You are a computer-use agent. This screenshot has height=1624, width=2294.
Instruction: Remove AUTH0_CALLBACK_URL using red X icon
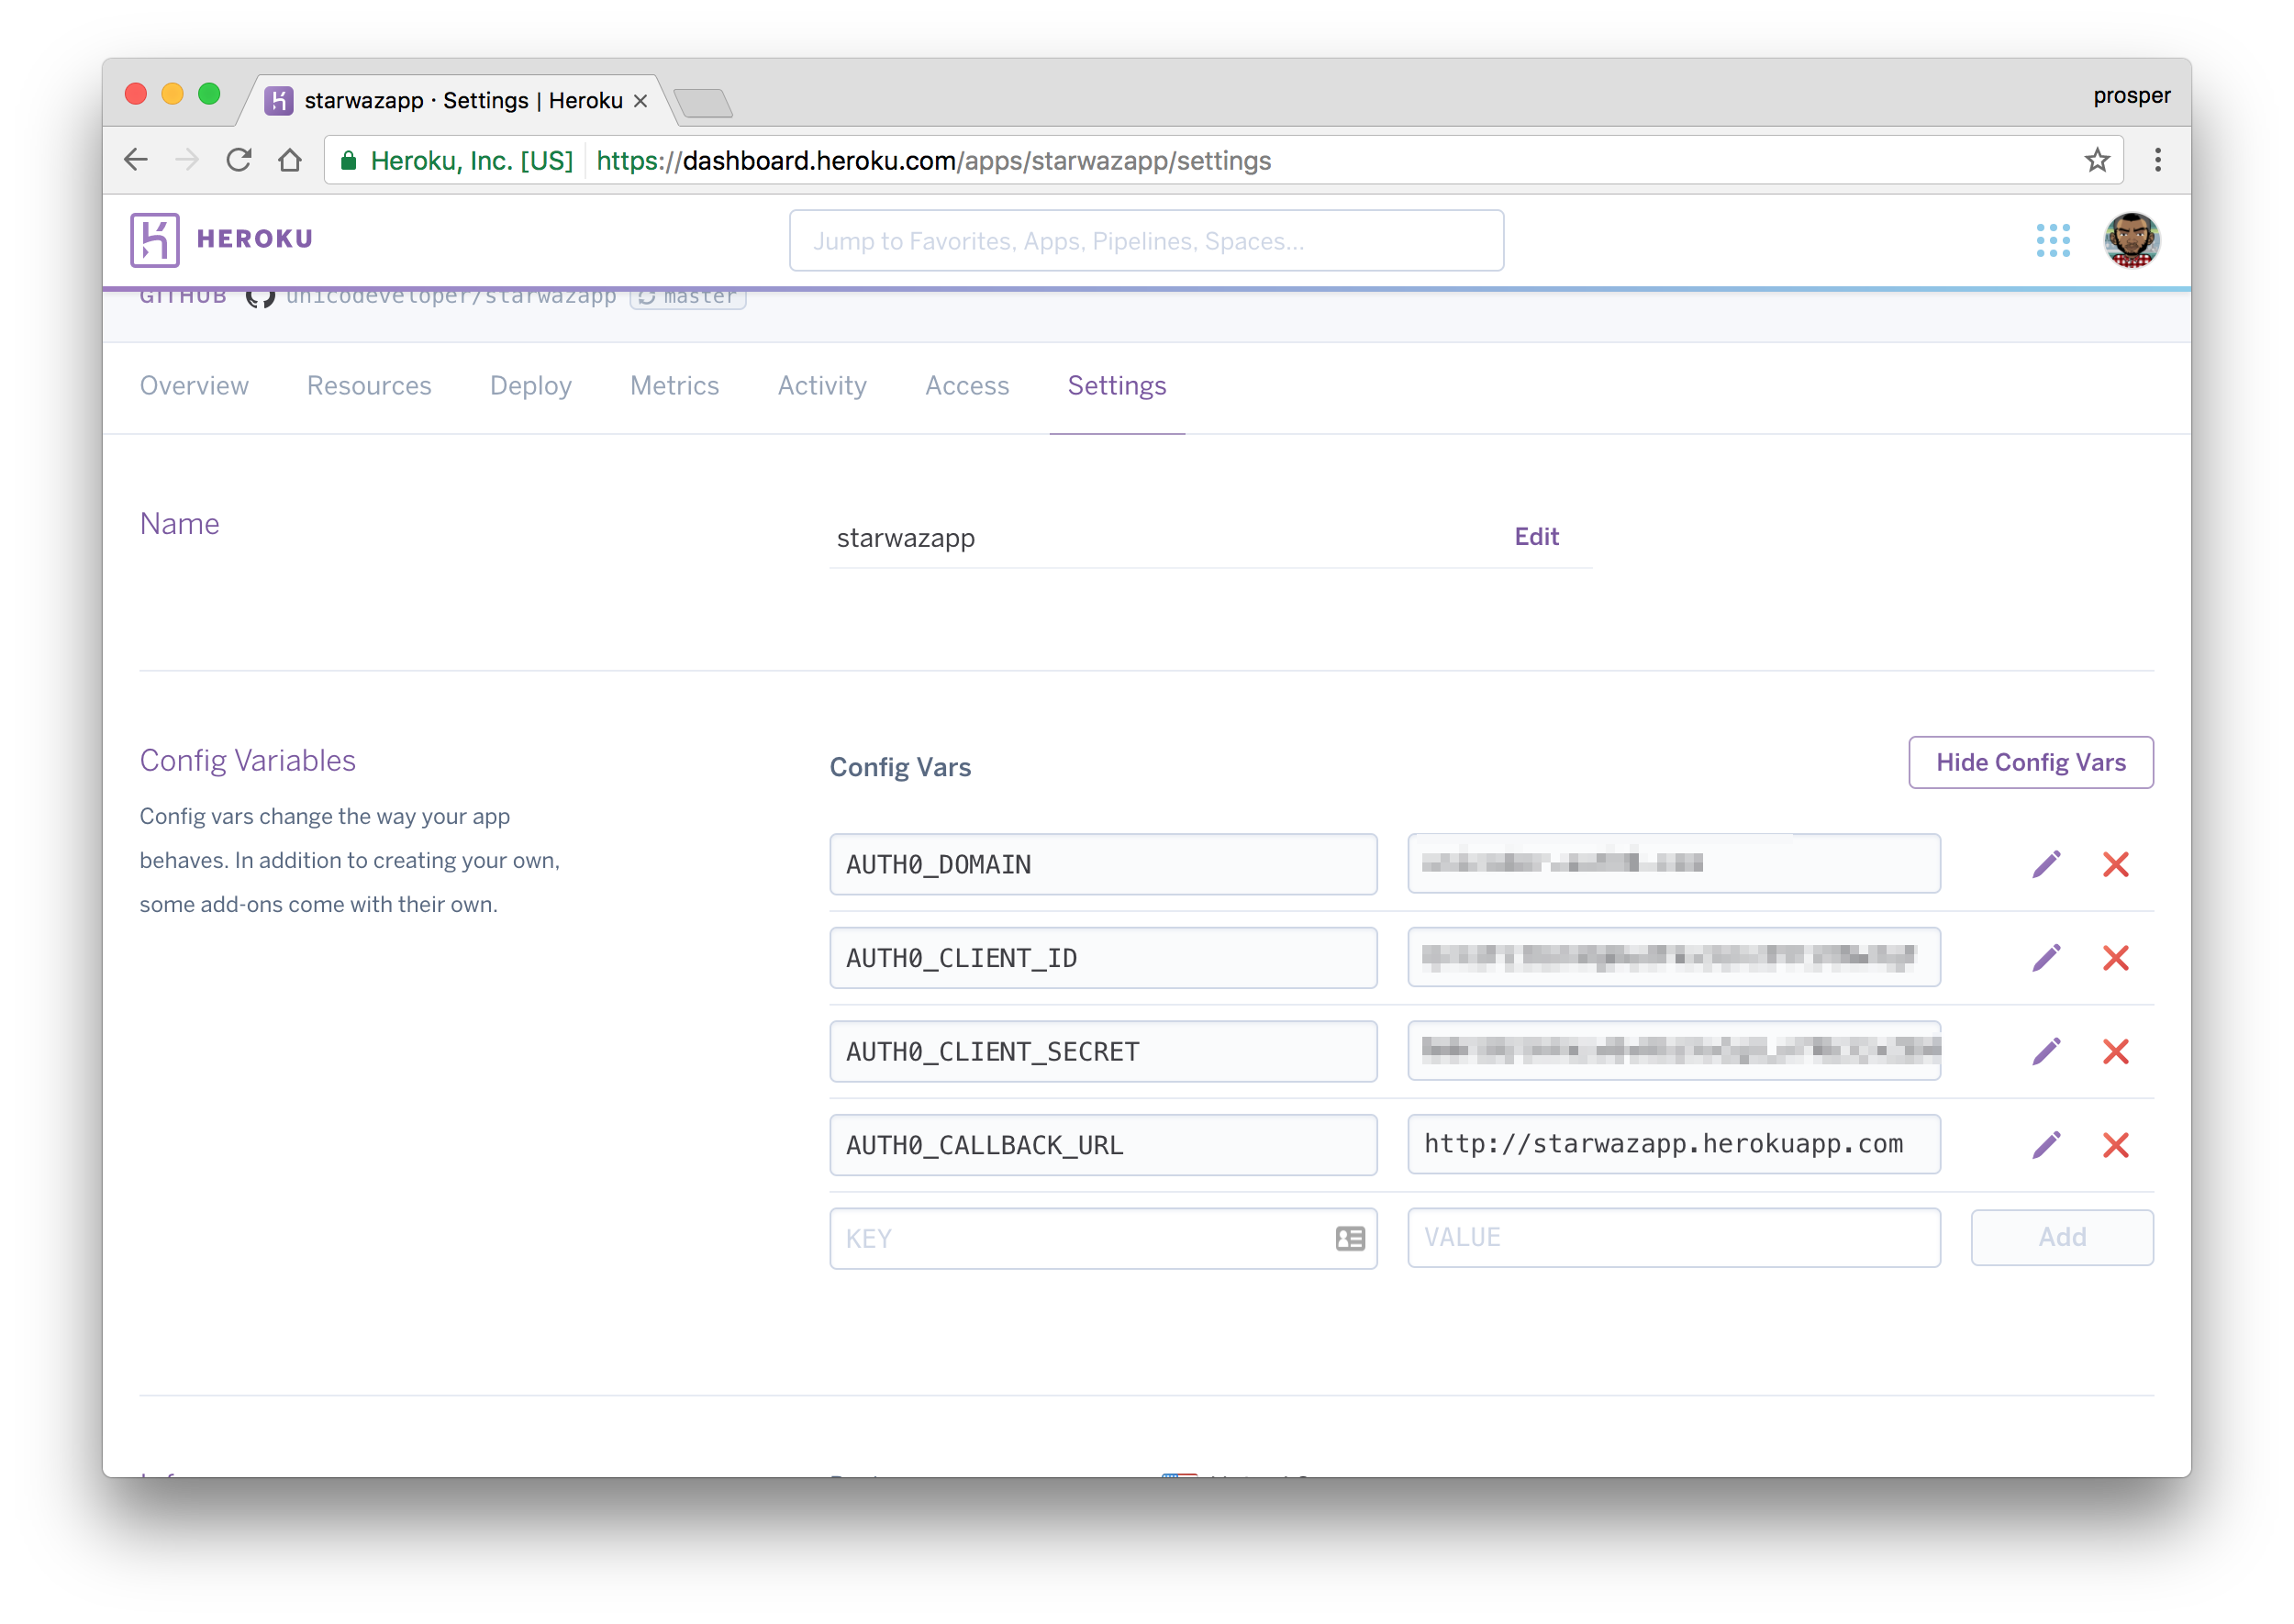2115,1145
